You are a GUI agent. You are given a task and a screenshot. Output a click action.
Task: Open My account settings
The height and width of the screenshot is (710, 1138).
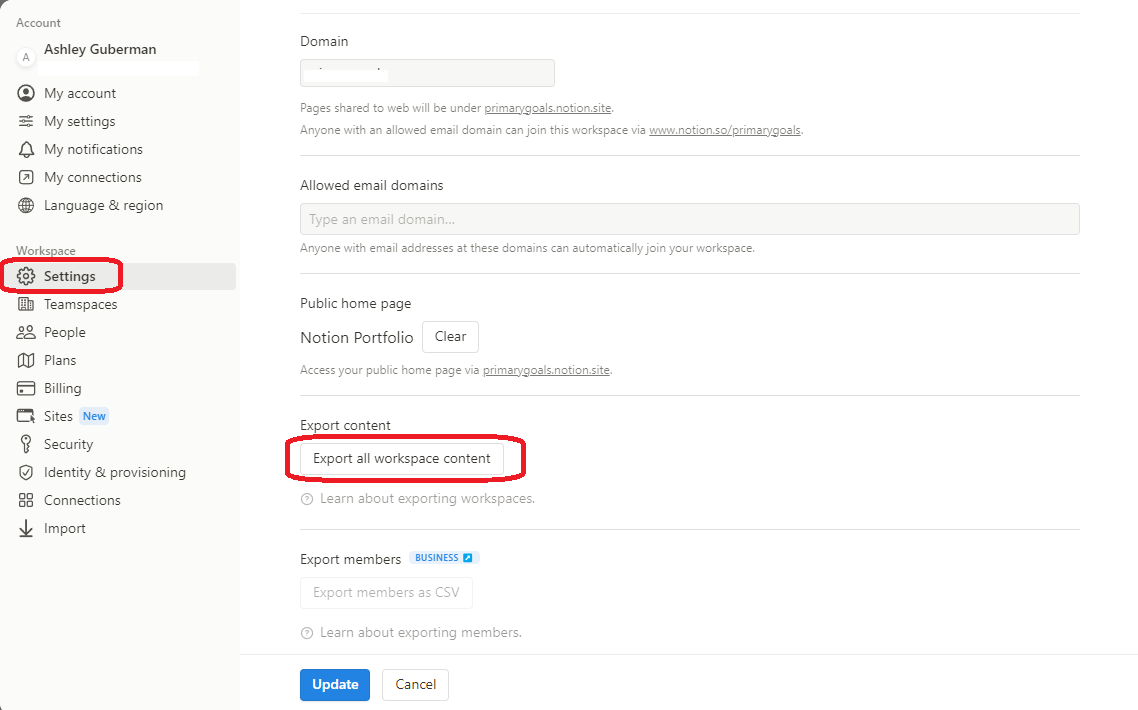point(80,93)
